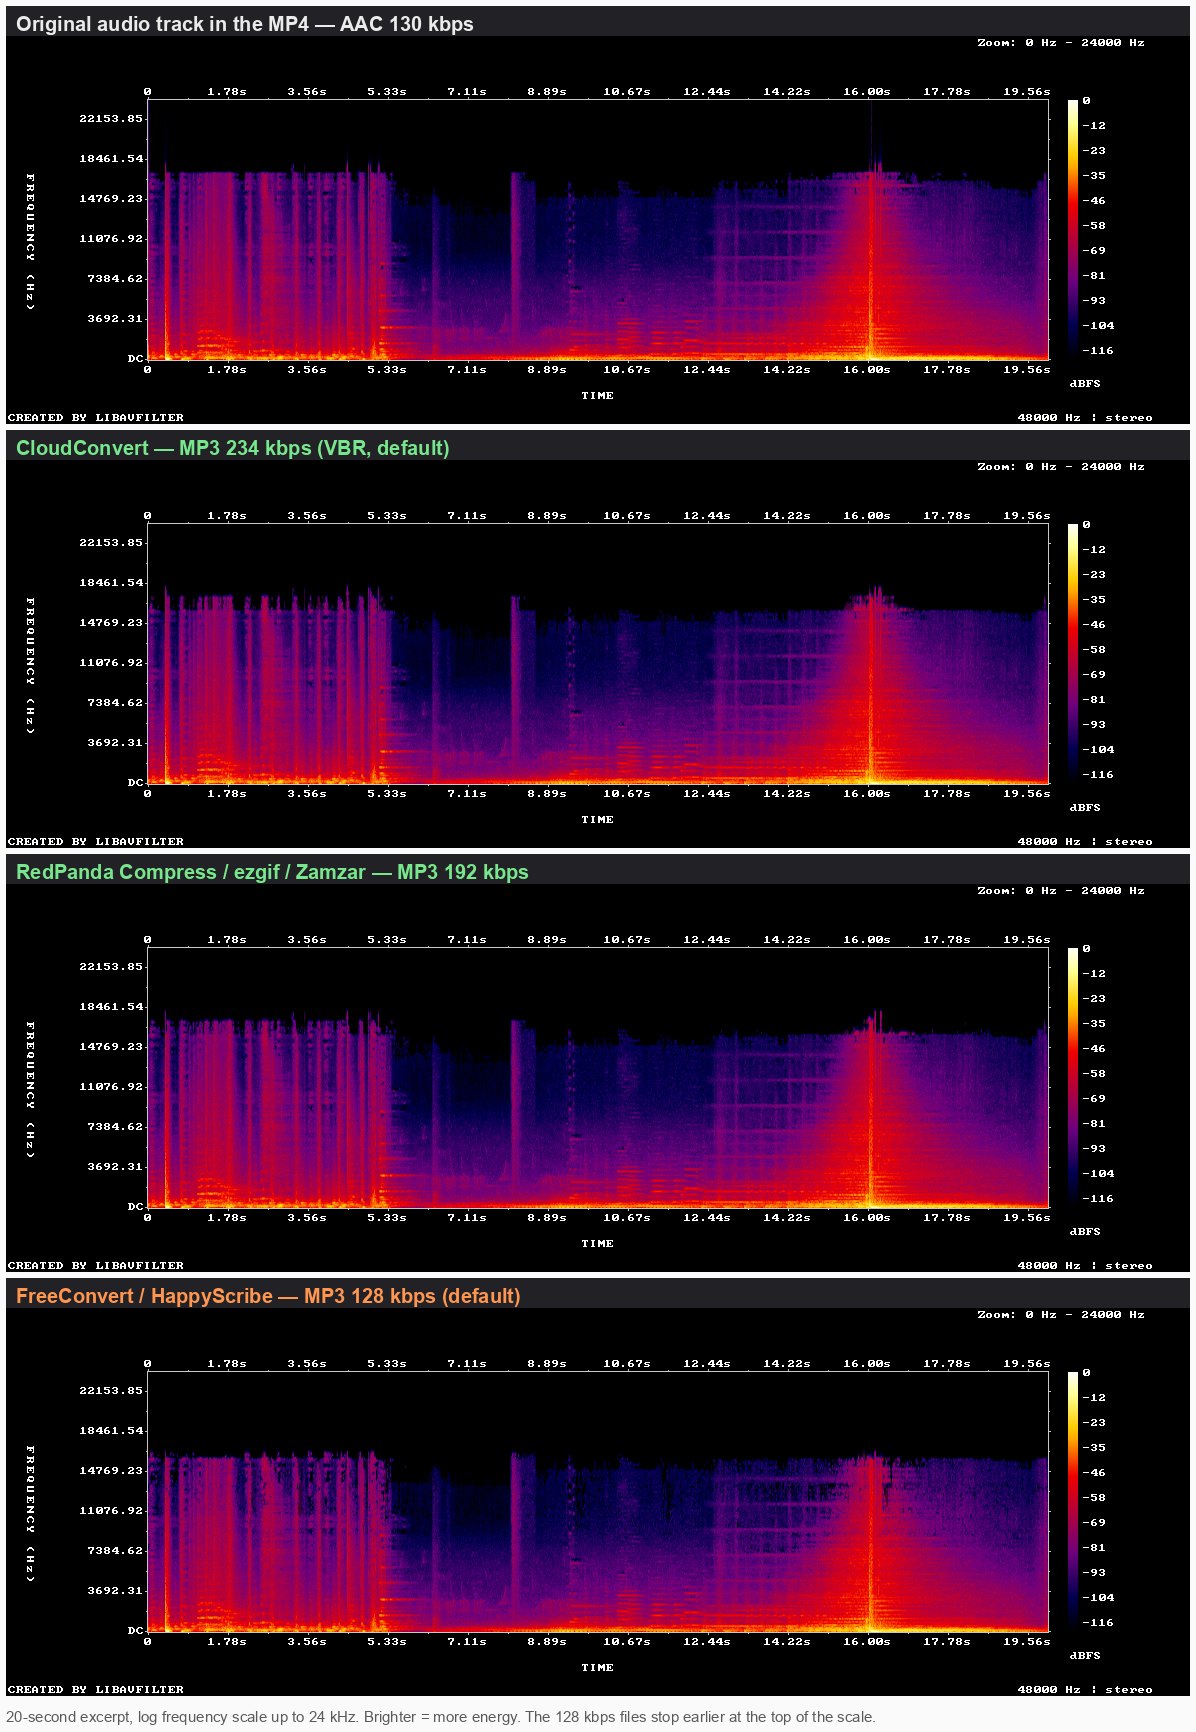Screen dimensions: 1196x1732
Task: Click 'CREATED BY LIBAVFILTER' under the CloudConvert spectrogram
Action: tap(96, 842)
